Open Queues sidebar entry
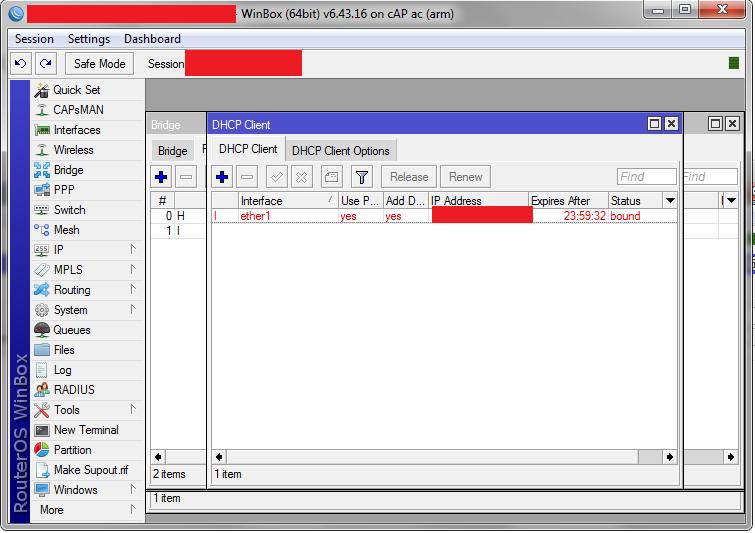The width and height of the screenshot is (755, 533). pos(88,330)
